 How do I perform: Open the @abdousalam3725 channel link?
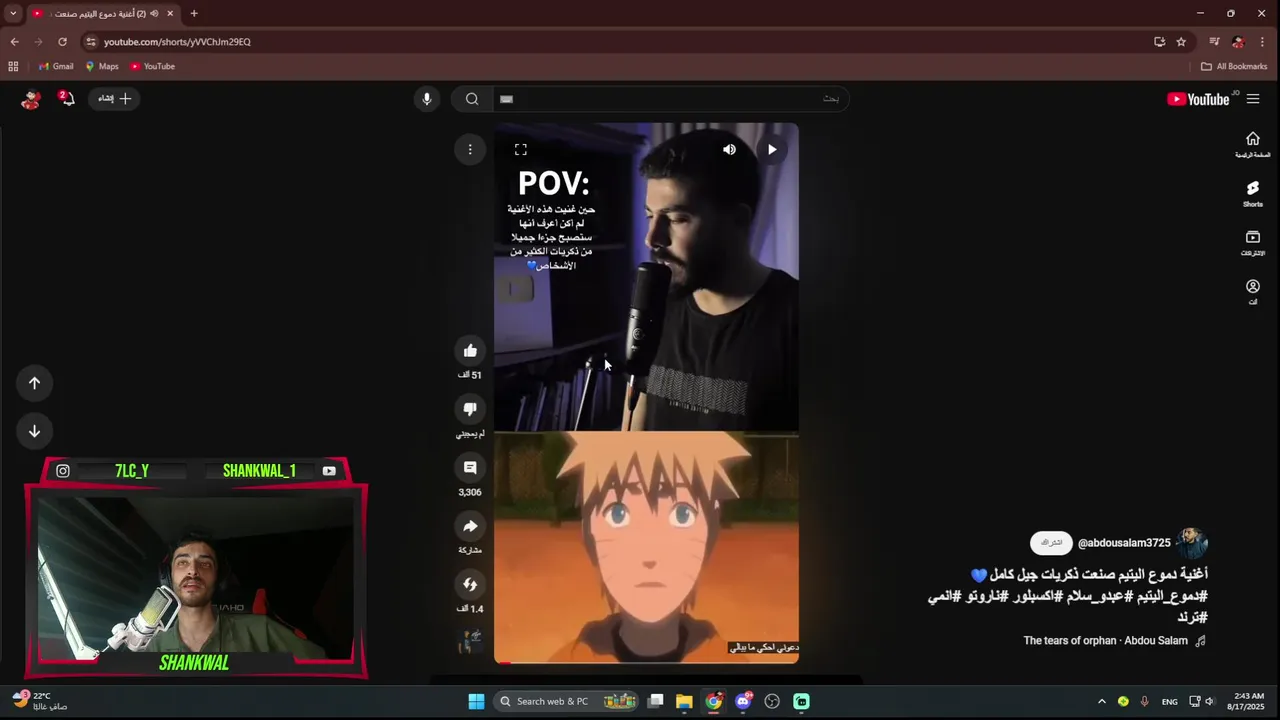(1124, 543)
